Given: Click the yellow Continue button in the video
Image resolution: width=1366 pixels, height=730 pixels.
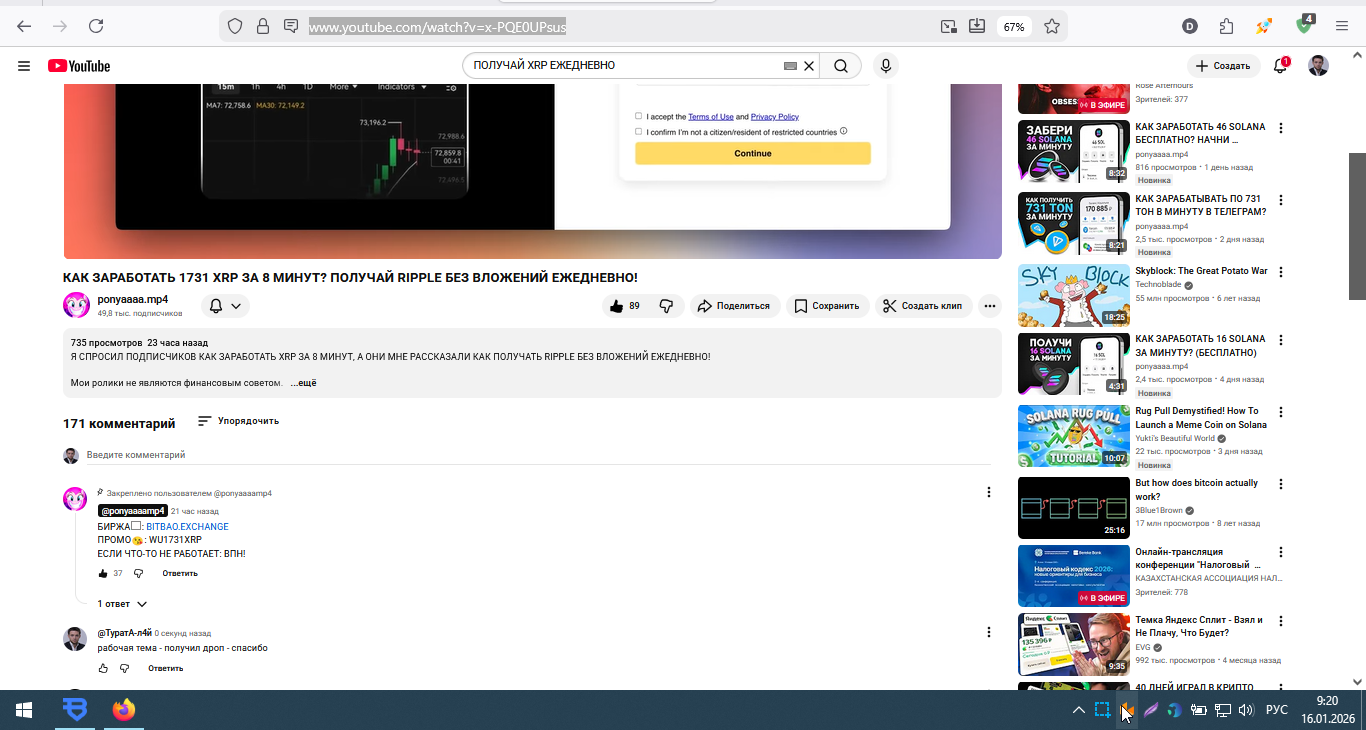Looking at the screenshot, I should 753,153.
